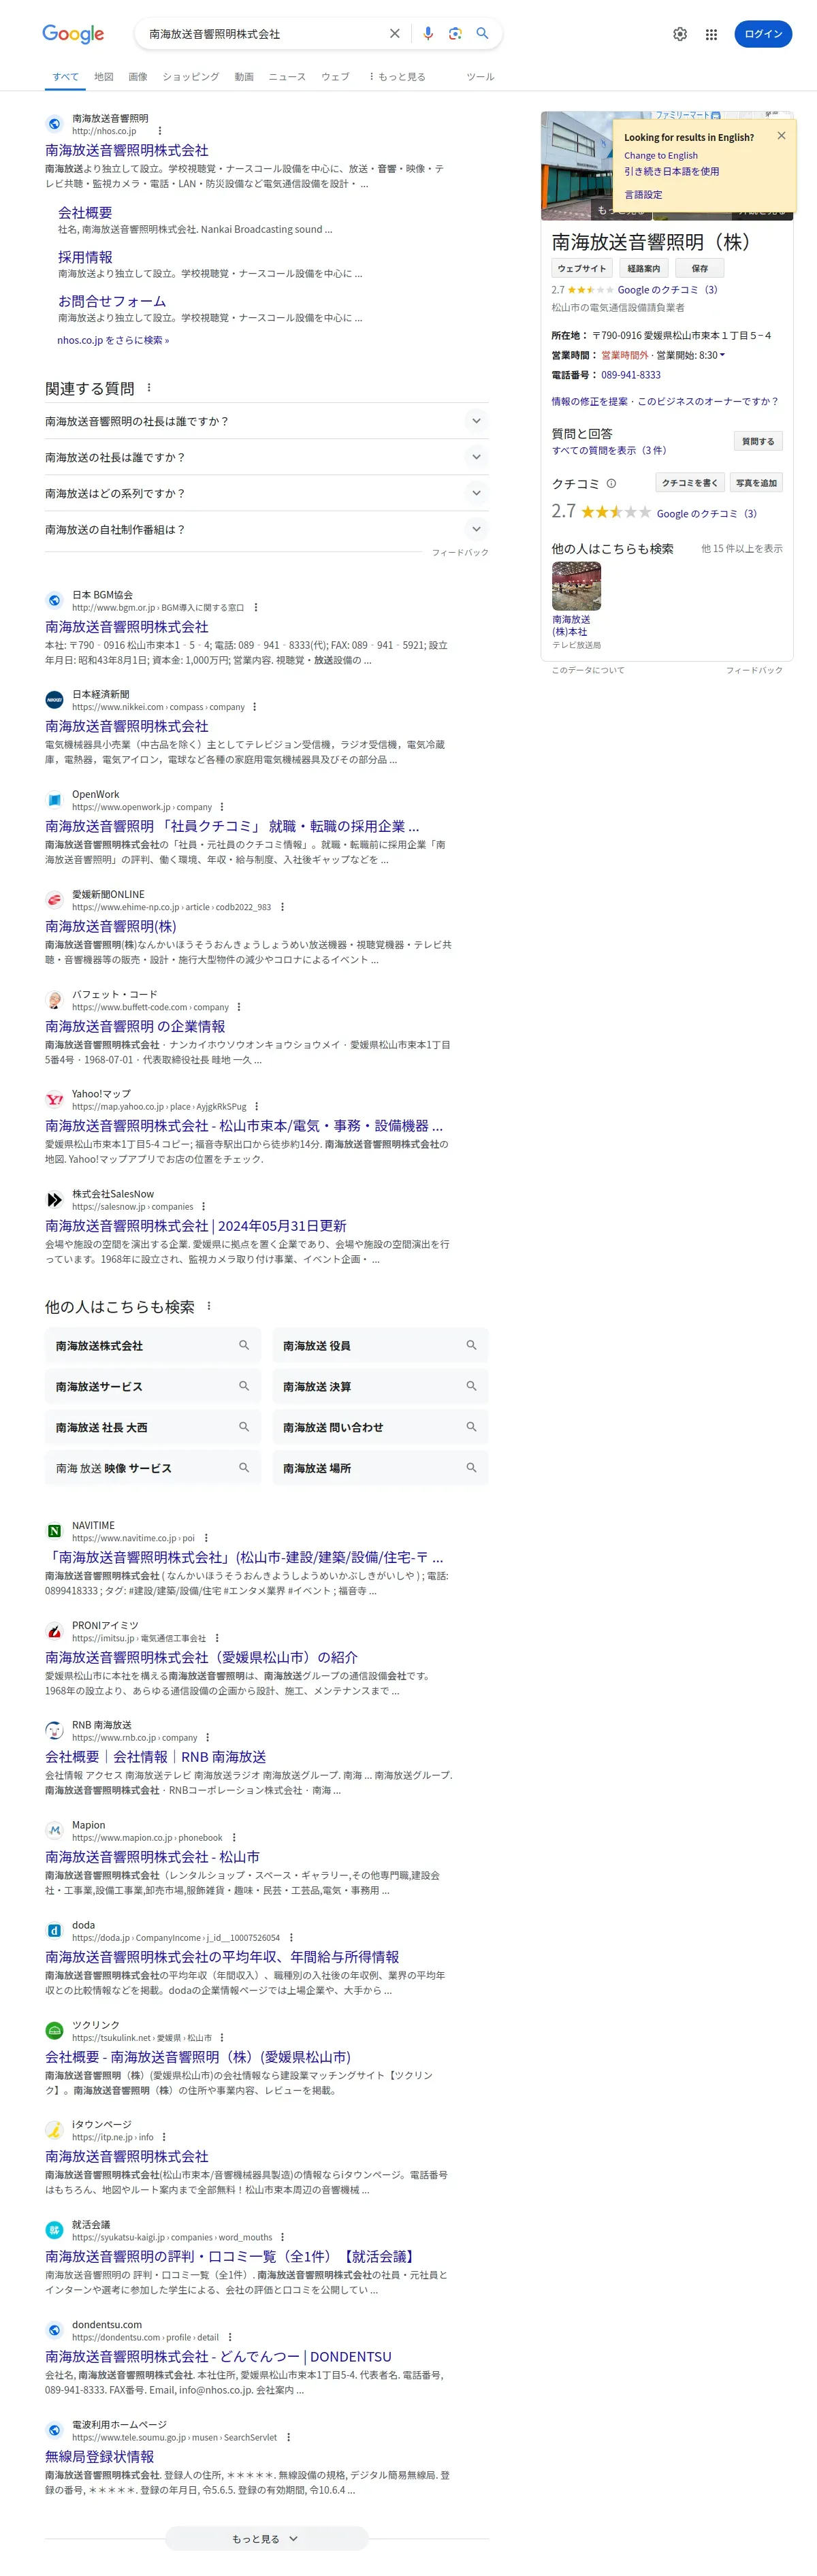Click 質問する button
The height and width of the screenshot is (2576, 817).
point(758,441)
